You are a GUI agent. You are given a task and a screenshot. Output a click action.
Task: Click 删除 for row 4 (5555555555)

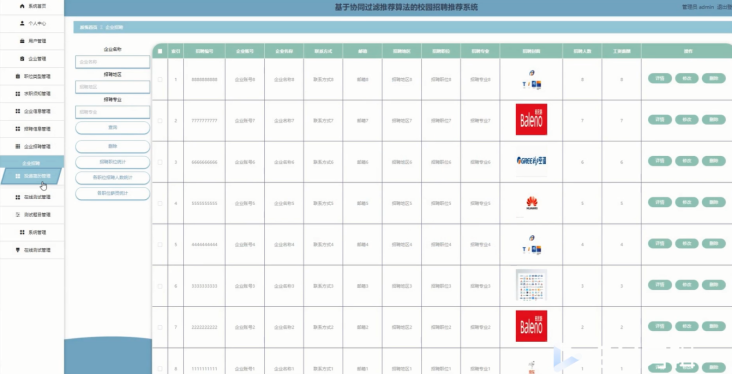tap(714, 202)
